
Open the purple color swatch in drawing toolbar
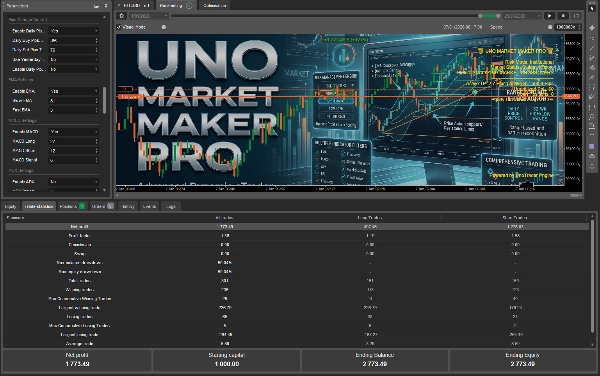pyautogui.click(x=592, y=146)
